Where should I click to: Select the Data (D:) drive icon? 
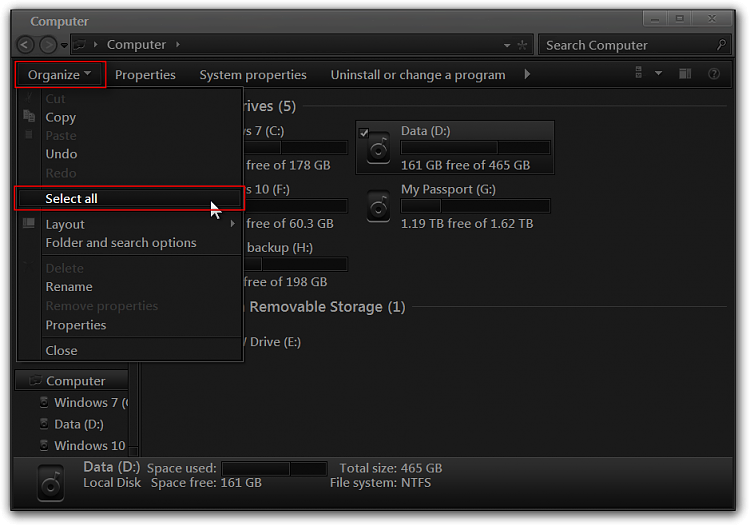click(378, 148)
